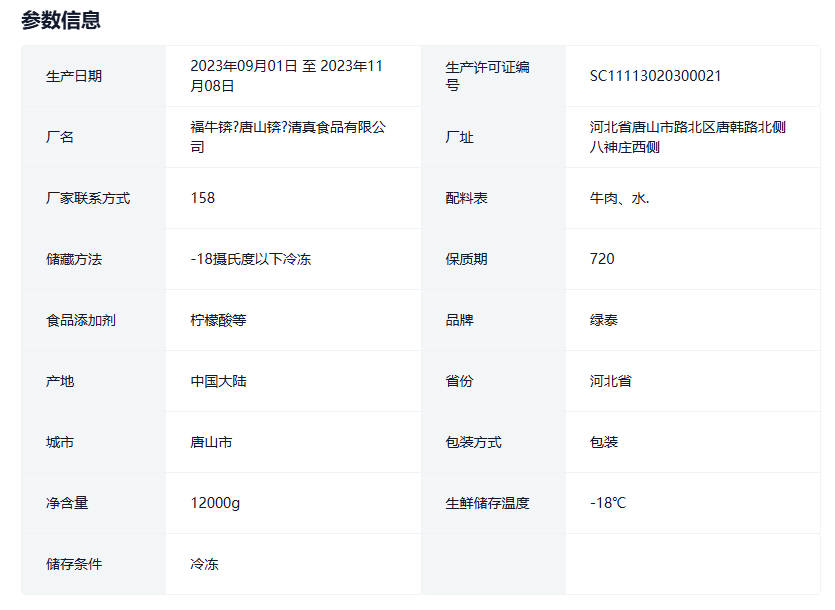
Task: Select the 净含量 value 12000g
Action: [x=215, y=503]
